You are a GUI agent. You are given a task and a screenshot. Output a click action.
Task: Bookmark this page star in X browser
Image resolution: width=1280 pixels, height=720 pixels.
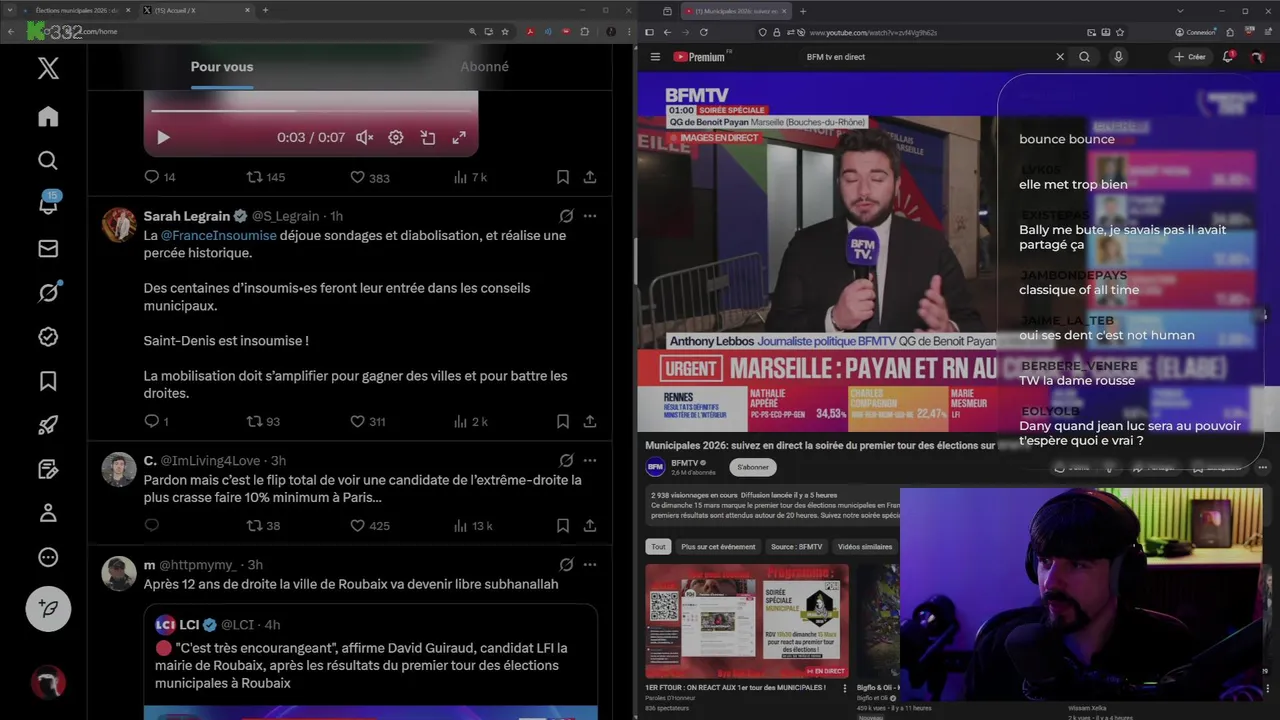click(x=505, y=31)
